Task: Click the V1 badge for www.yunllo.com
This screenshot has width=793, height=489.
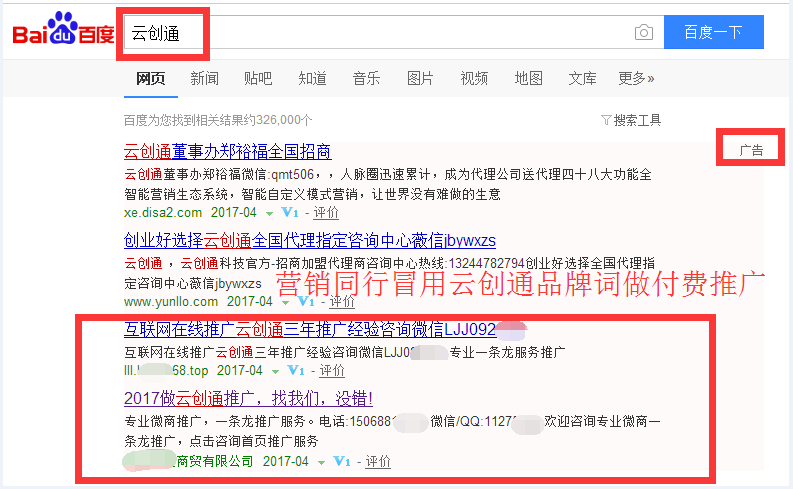Action: pos(306,302)
